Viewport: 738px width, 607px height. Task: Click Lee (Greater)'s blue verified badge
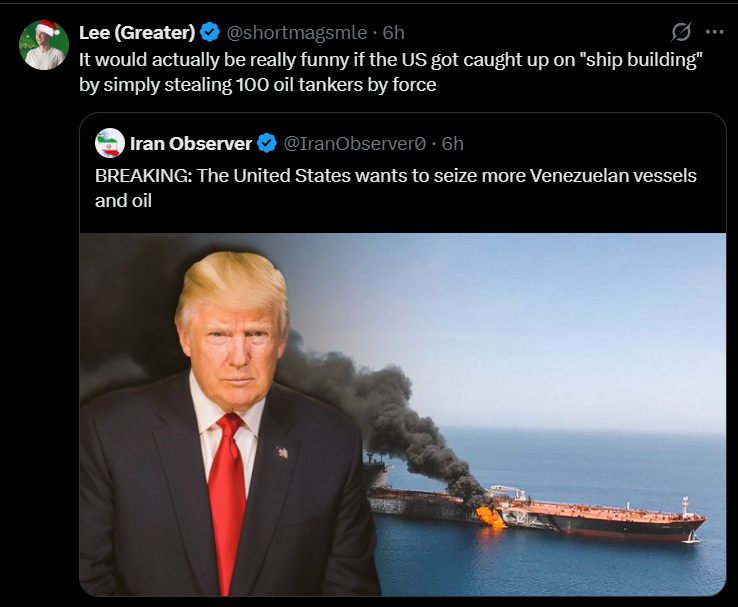tap(209, 32)
